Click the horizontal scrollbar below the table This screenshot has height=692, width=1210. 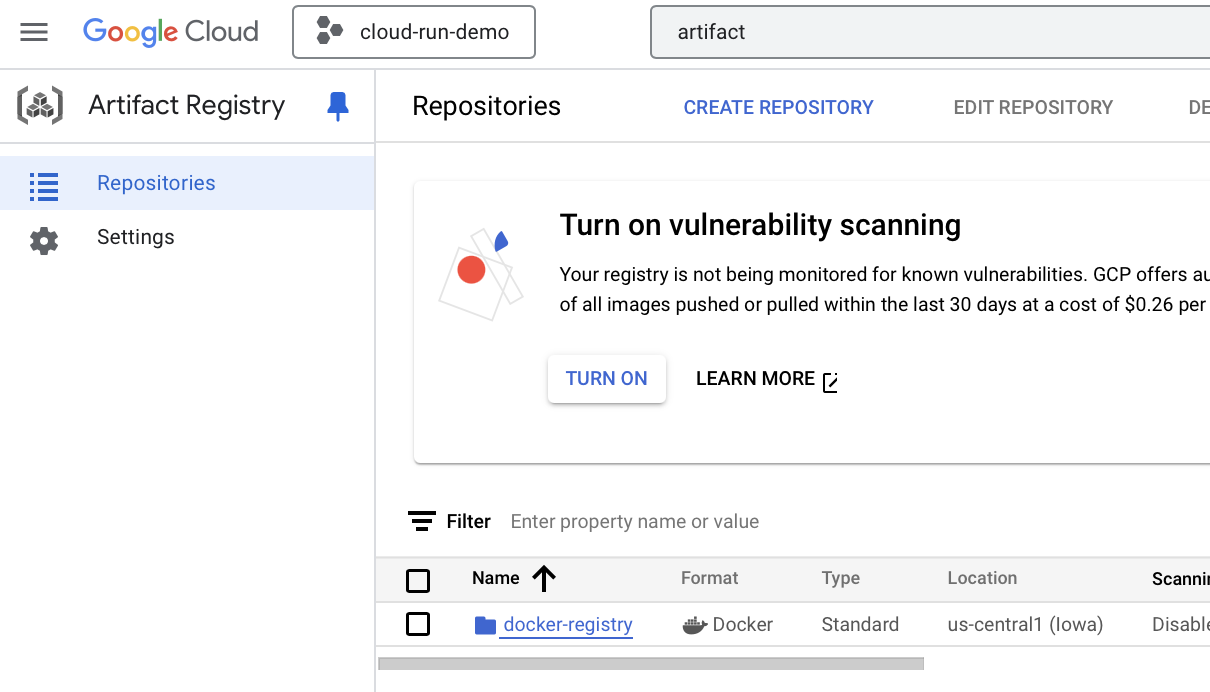(x=651, y=663)
